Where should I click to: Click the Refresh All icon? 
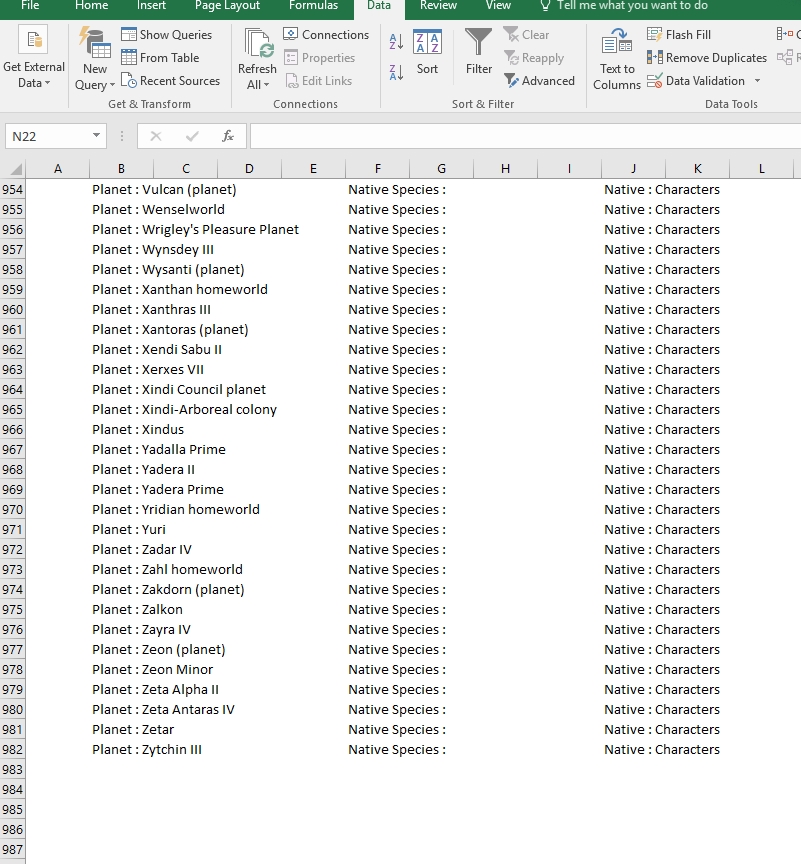click(259, 44)
